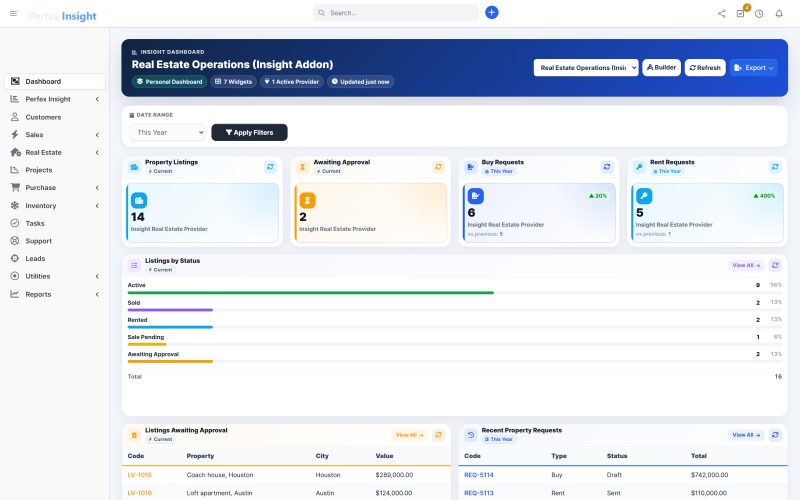Refresh the Rent Requests widget
This screenshot has height=500, width=800.
[775, 167]
